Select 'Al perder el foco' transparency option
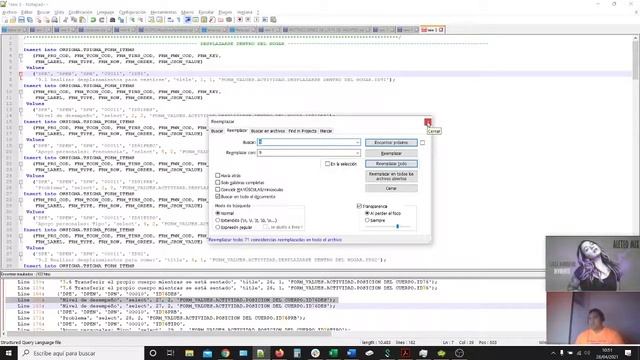Image resolution: width=640 pixels, height=360 pixels. (x=367, y=213)
